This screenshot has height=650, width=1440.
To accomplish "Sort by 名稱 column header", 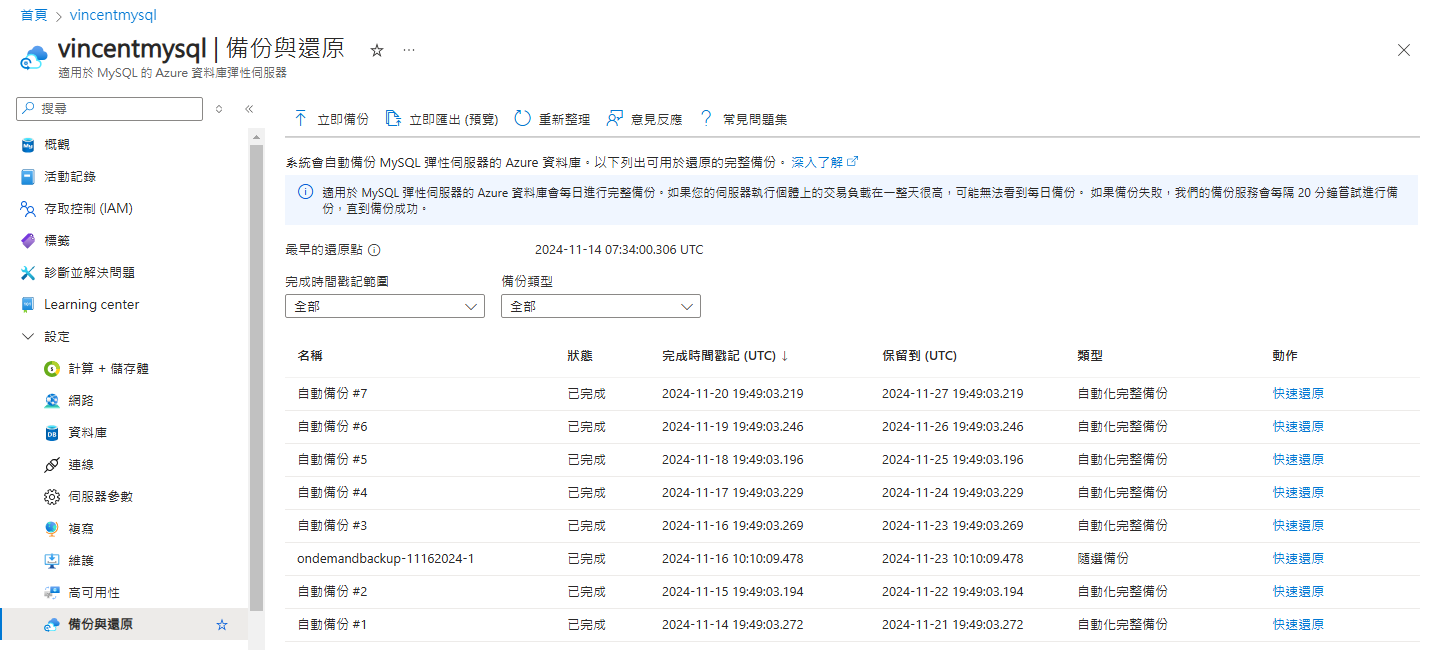I will click(x=310, y=356).
